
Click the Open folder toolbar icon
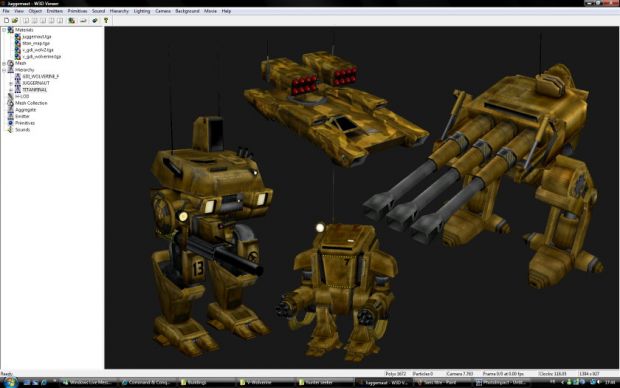point(15,20)
